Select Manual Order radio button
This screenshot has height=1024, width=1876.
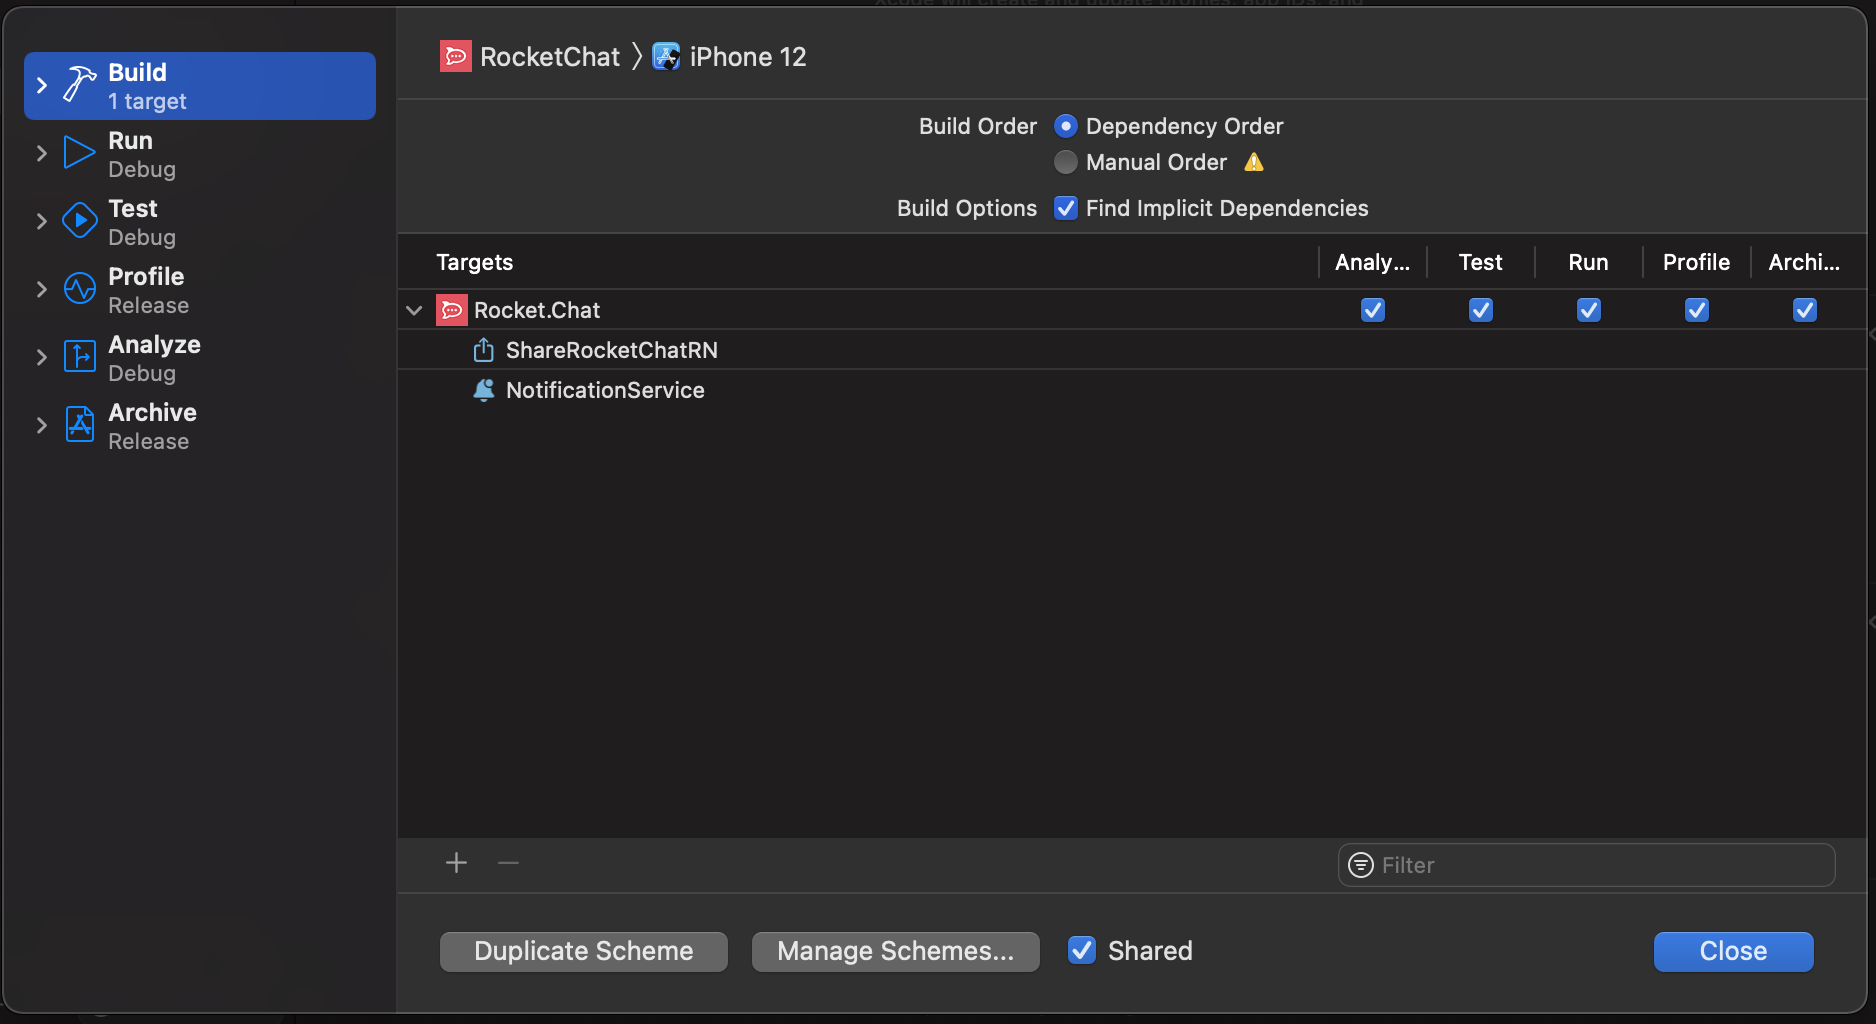pyautogui.click(x=1066, y=162)
